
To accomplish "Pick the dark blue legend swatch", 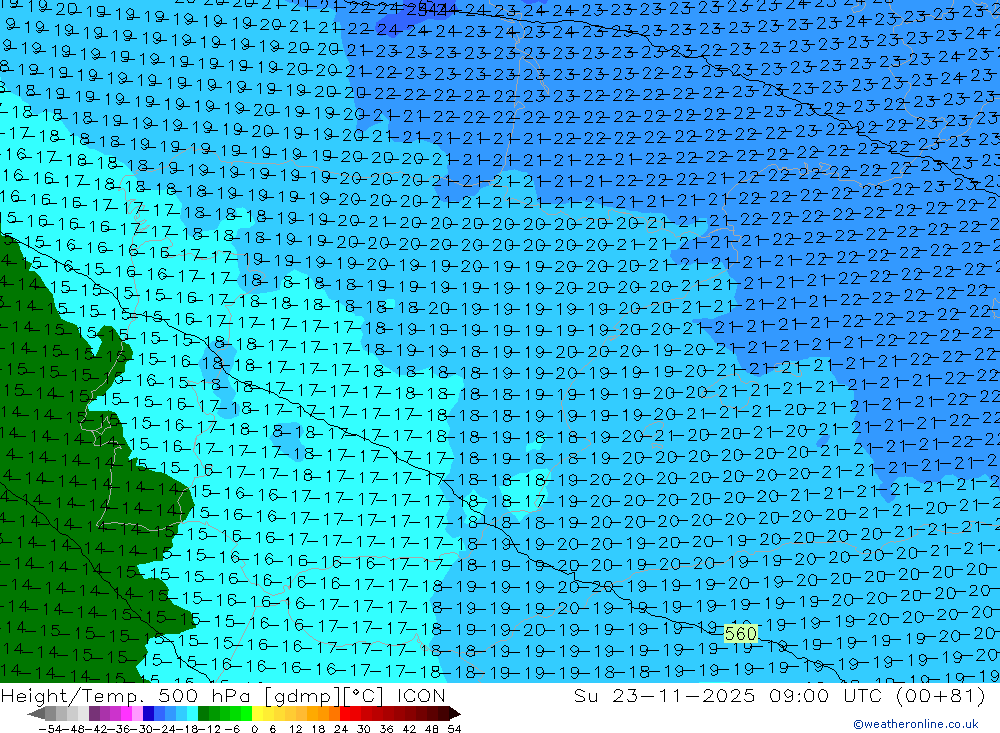I will [148, 713].
